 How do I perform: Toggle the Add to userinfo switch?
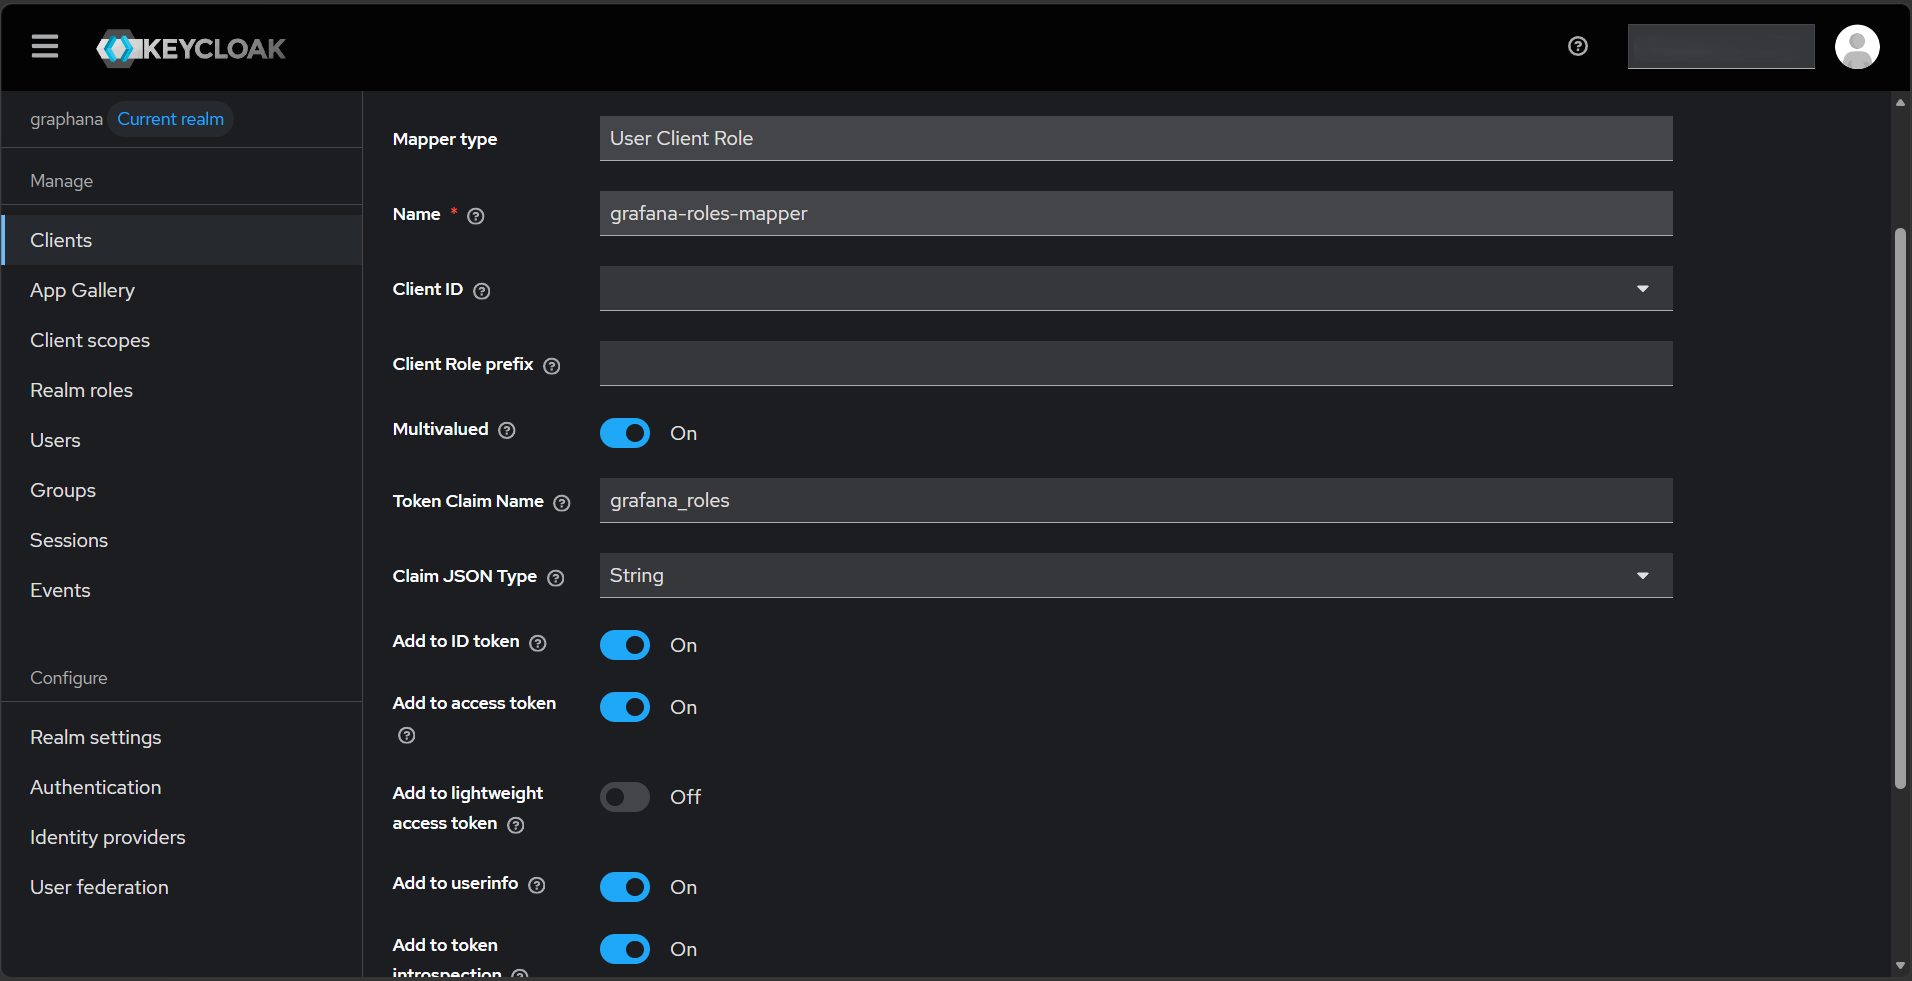[x=625, y=887]
